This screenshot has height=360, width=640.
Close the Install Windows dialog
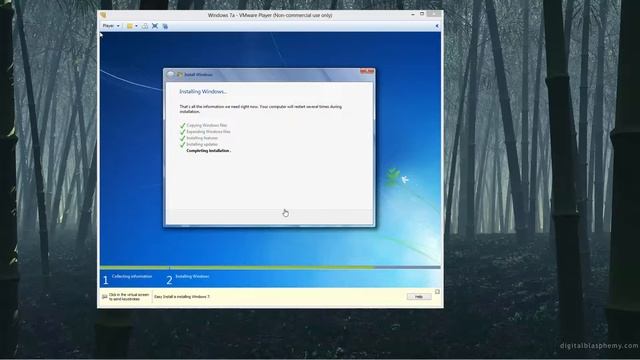pyautogui.click(x=367, y=72)
